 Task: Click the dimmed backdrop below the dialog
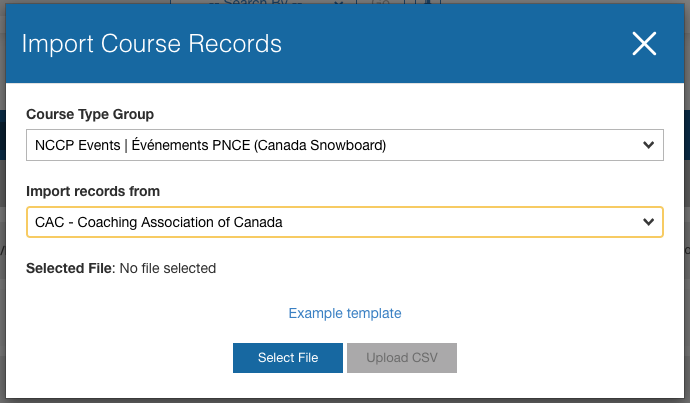(345, 399)
